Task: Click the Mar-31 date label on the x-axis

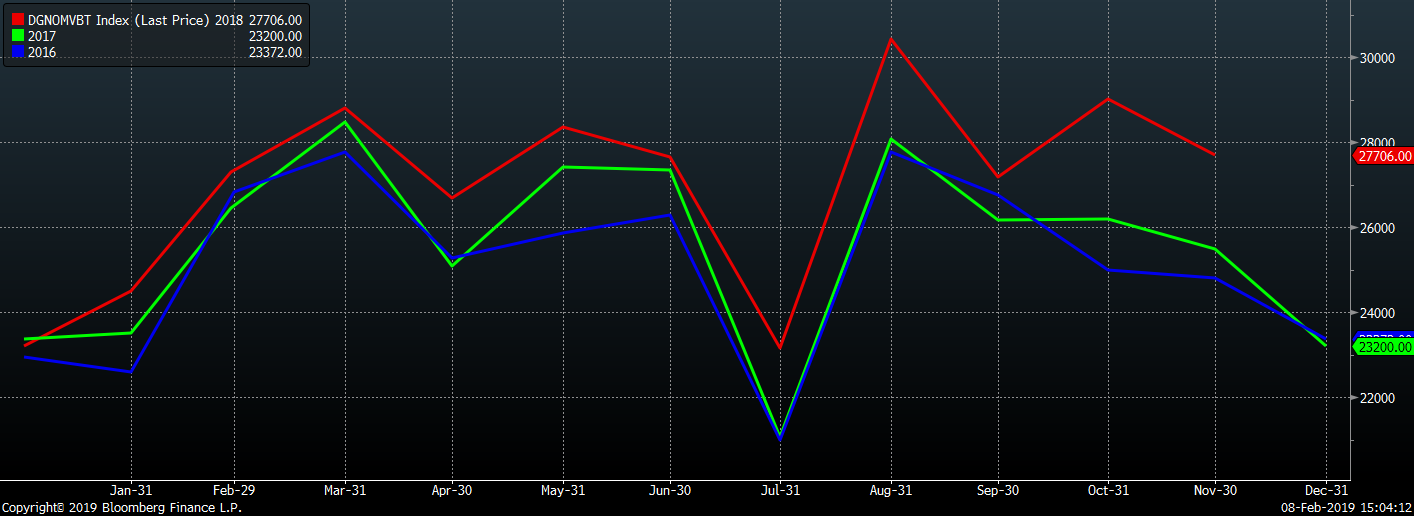Action: (345, 490)
